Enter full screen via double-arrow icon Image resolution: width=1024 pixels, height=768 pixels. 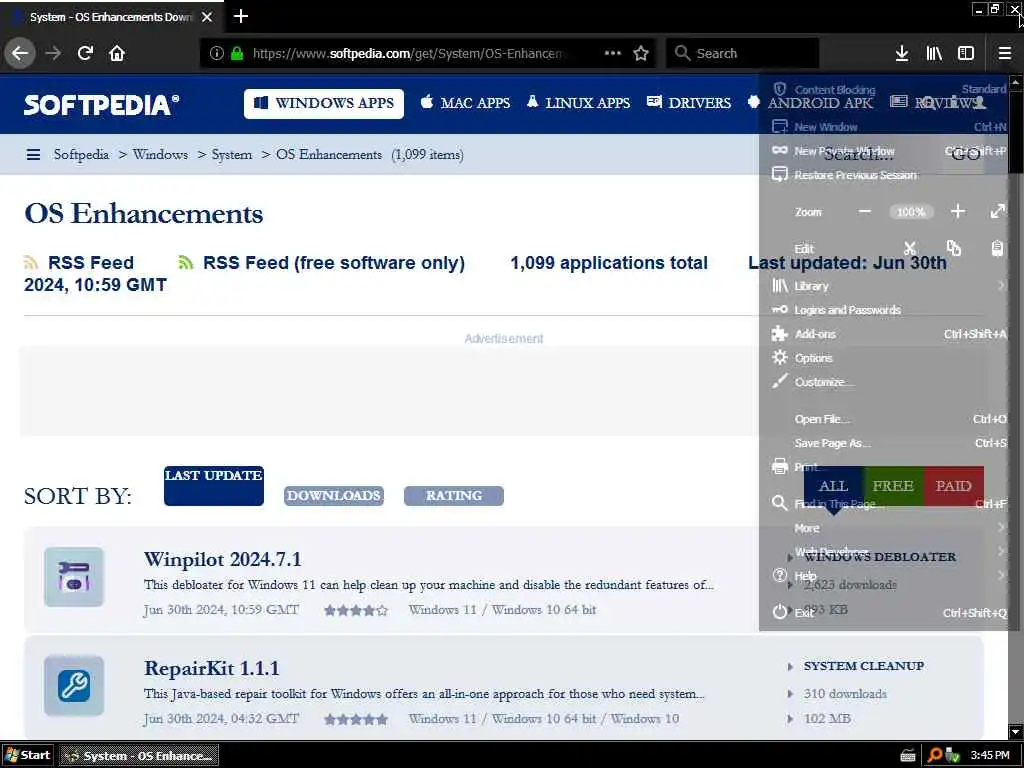(x=998, y=212)
